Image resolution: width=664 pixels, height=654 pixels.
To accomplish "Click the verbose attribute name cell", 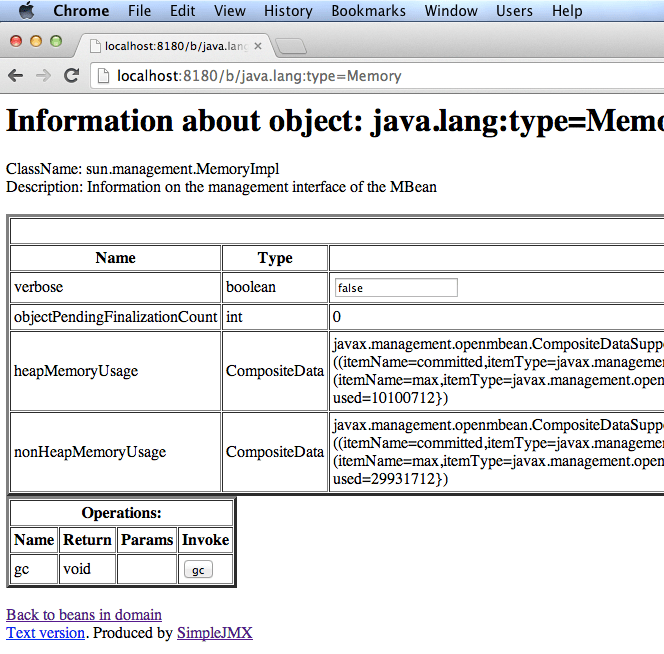I will (115, 287).
